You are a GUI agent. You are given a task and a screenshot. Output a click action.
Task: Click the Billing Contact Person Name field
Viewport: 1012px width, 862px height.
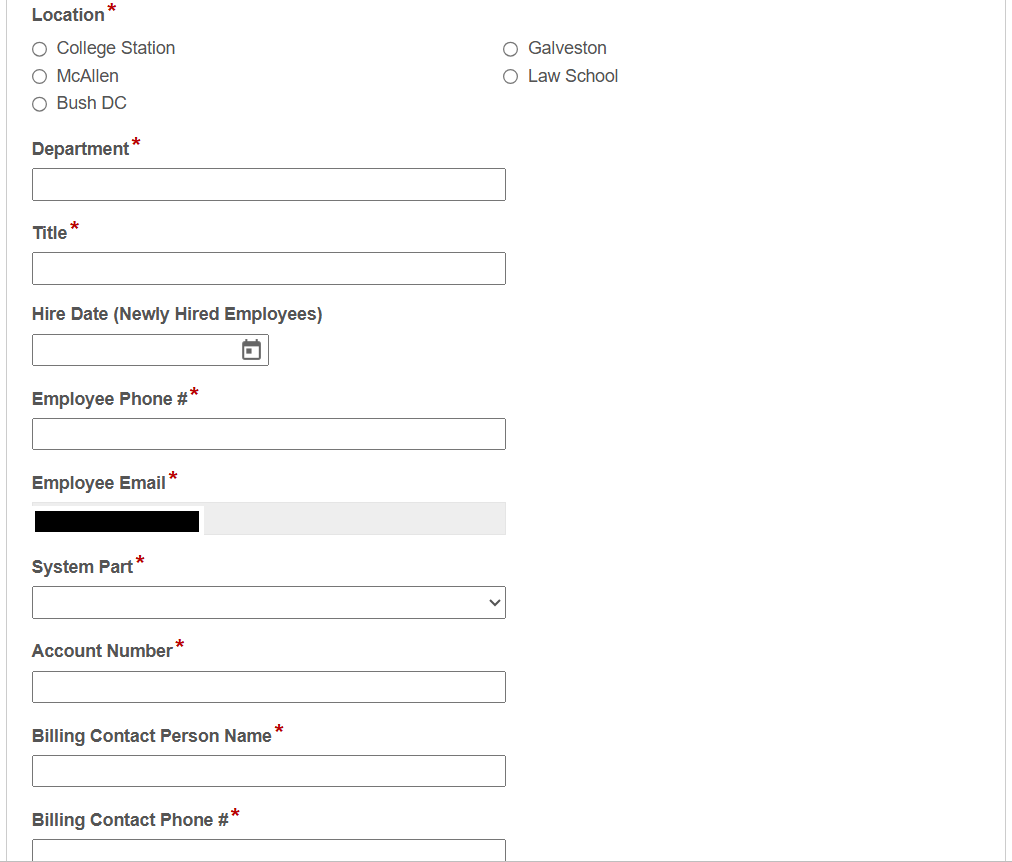pos(268,771)
